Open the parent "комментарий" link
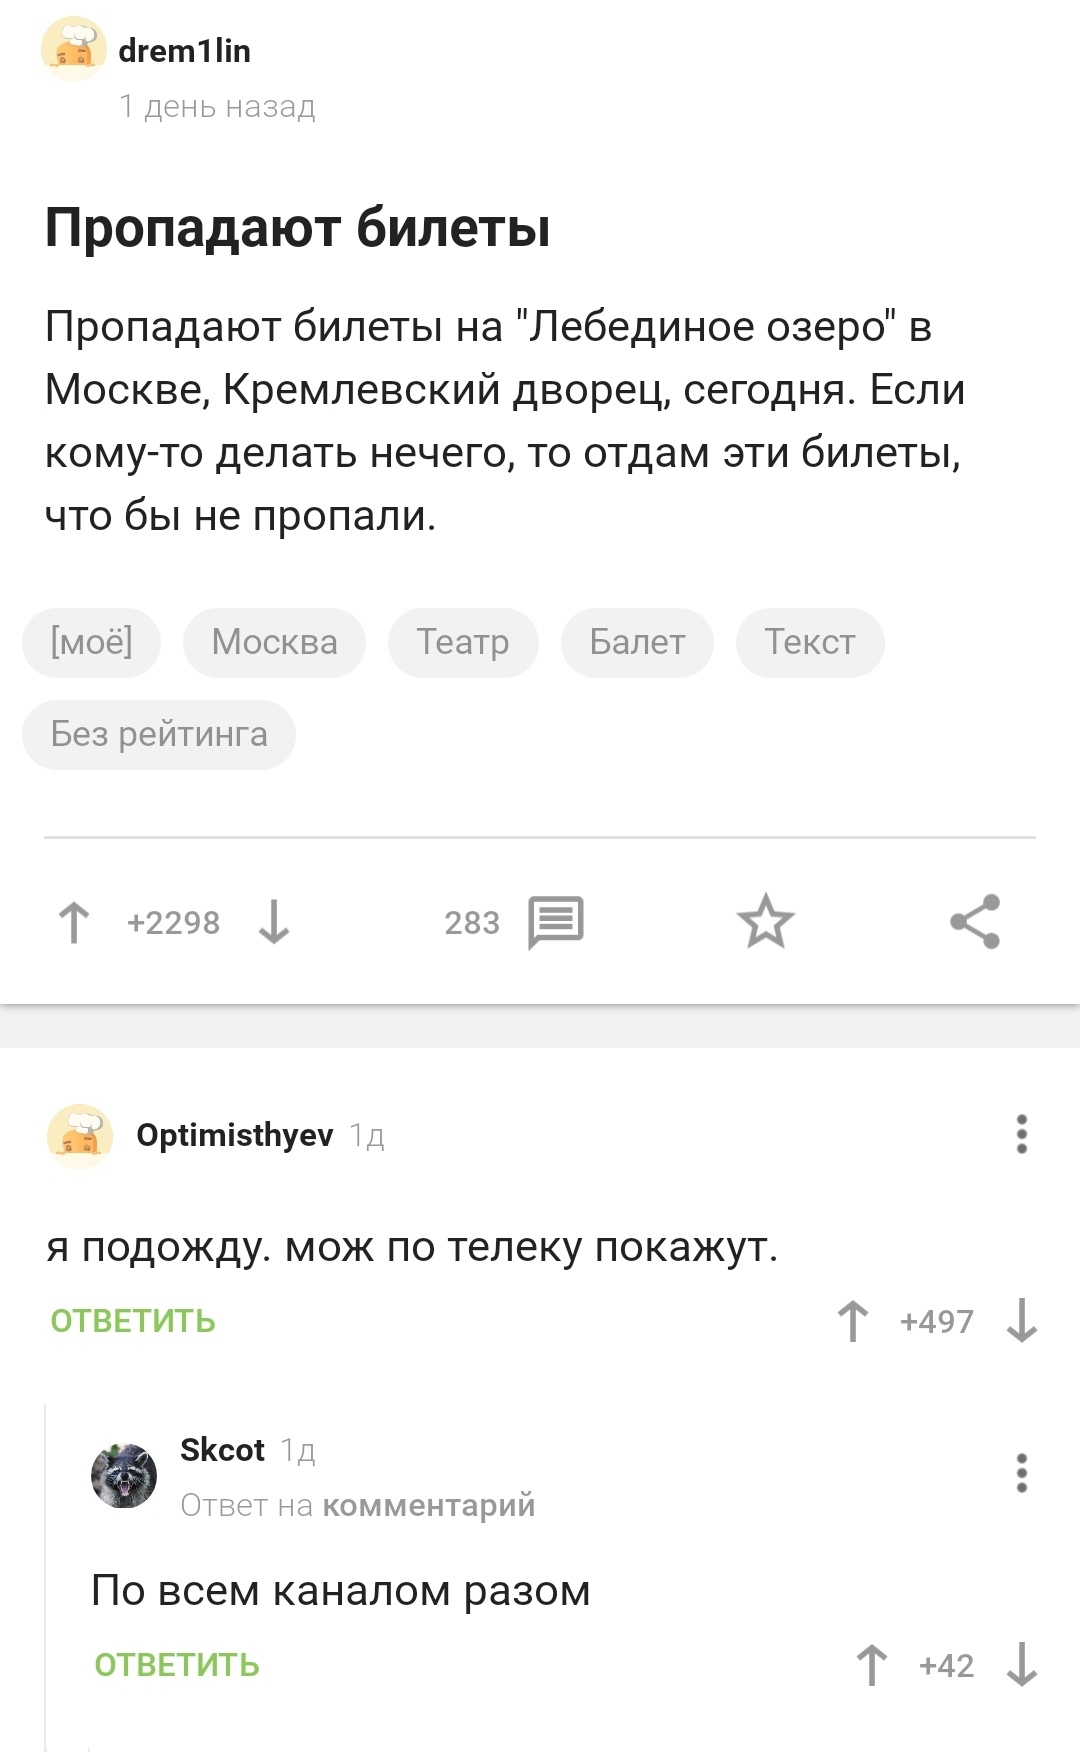 pos(429,1505)
